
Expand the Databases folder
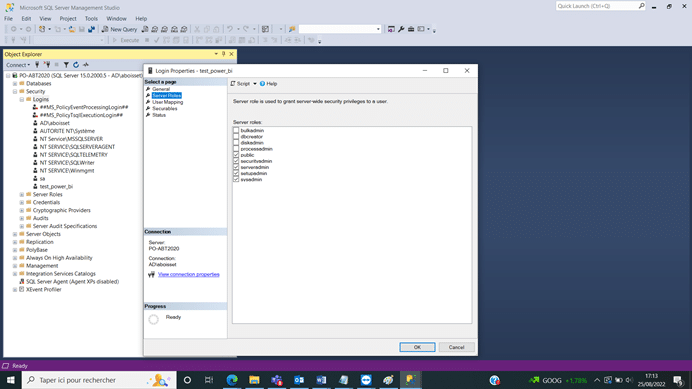point(15,83)
